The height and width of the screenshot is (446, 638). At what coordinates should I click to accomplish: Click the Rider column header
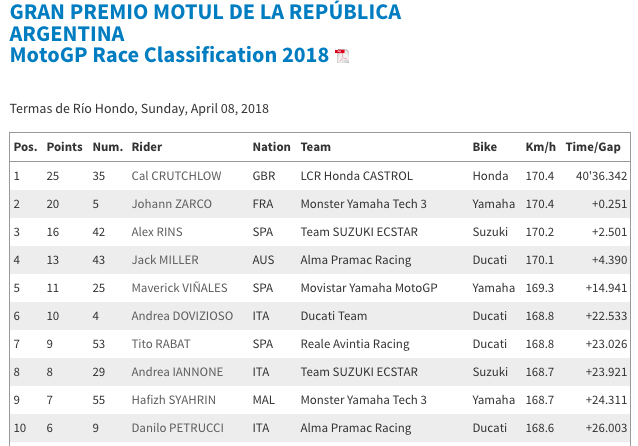(x=147, y=147)
